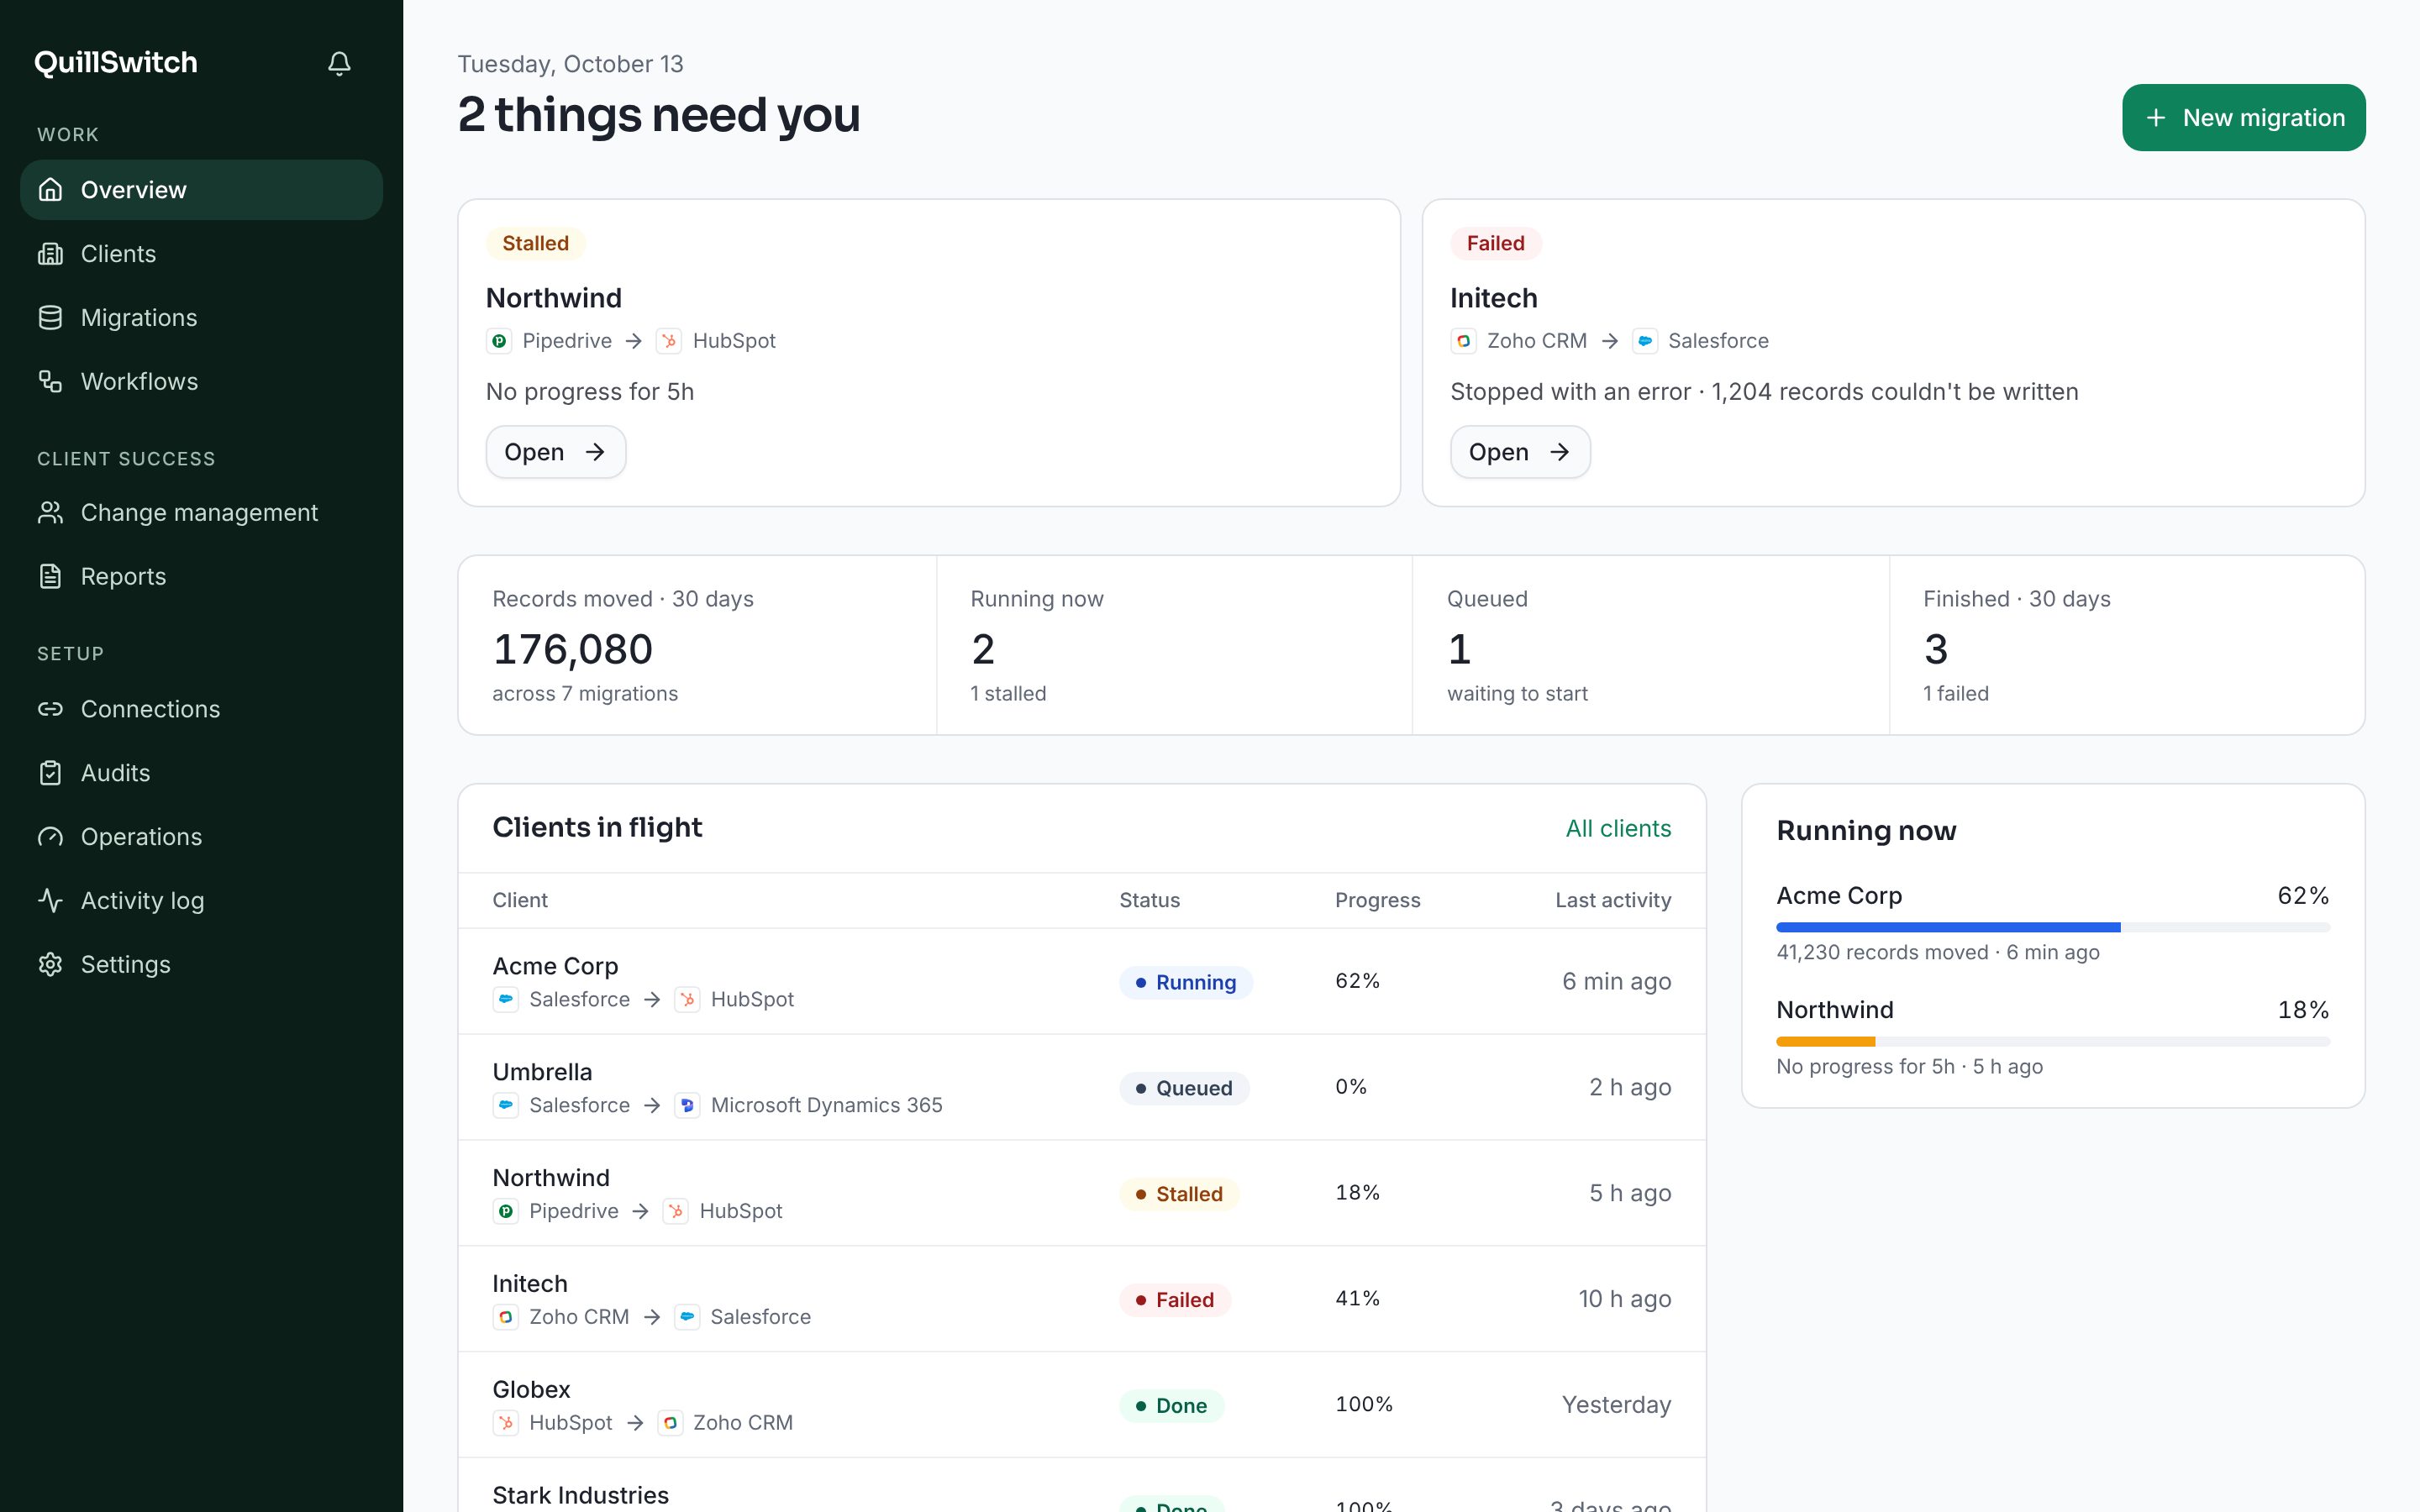2420x1512 pixels.
Task: Click the Progress column header
Action: click(1377, 900)
